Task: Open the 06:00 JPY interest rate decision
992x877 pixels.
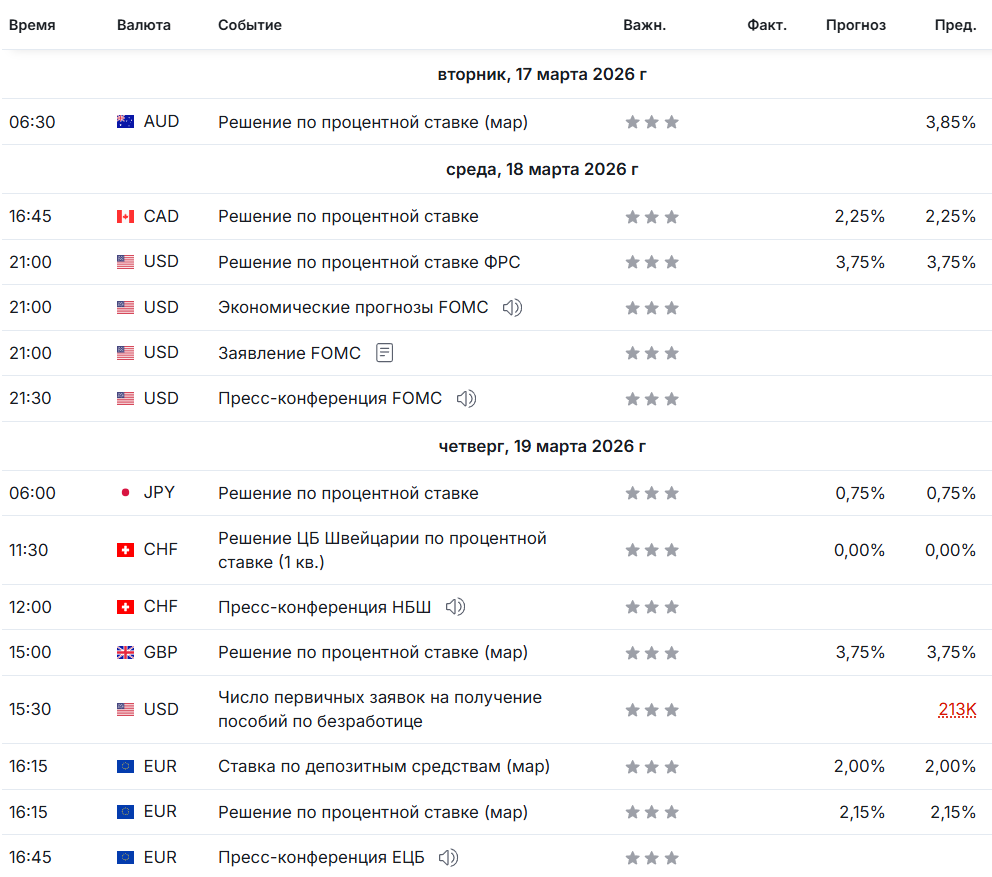Action: click(x=348, y=494)
